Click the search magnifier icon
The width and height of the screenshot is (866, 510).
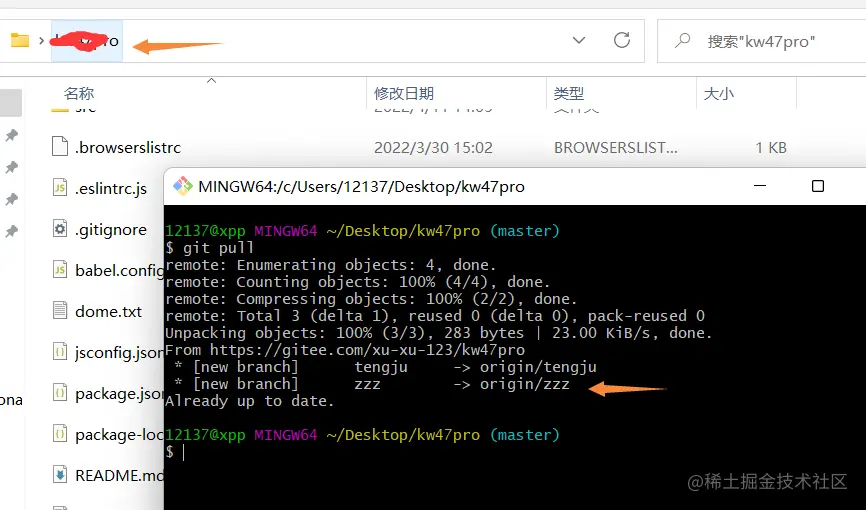[x=683, y=40]
